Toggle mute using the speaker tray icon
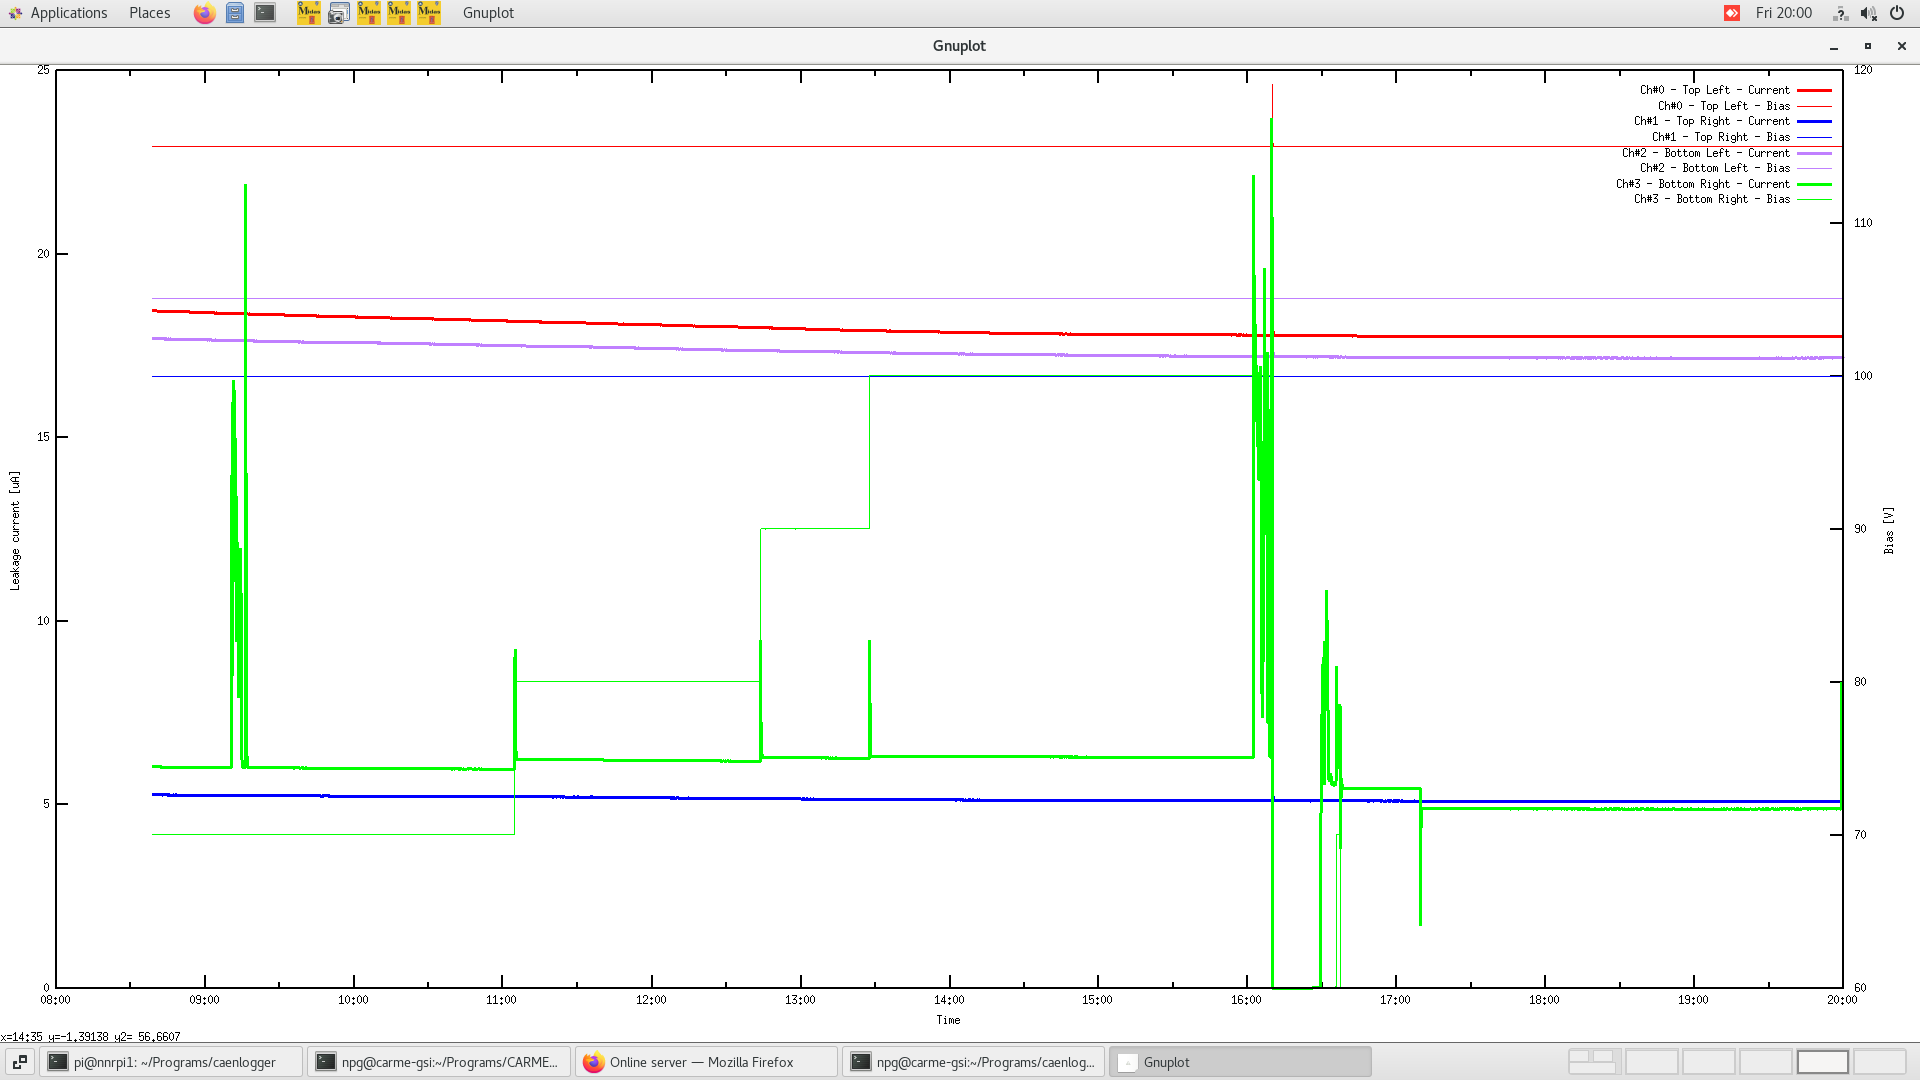Viewport: 1920px width, 1080px height. pos(1869,13)
